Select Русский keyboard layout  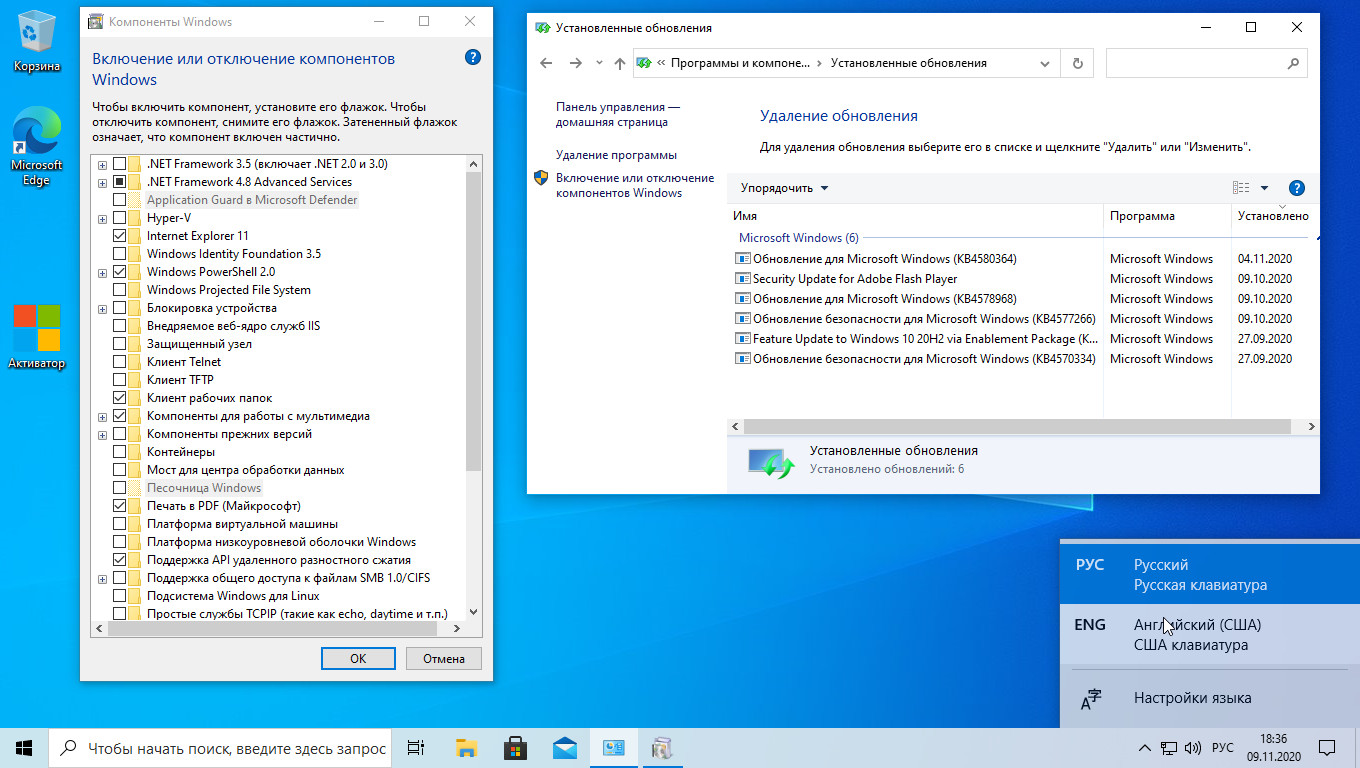(x=1210, y=575)
